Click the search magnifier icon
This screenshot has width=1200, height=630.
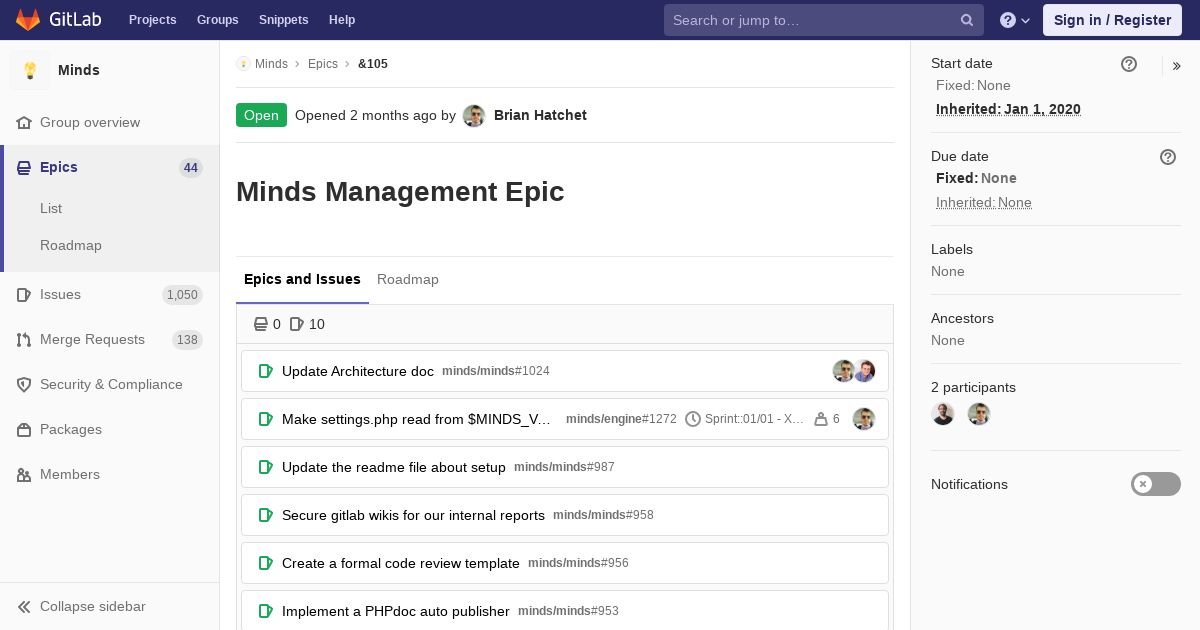(x=967, y=20)
